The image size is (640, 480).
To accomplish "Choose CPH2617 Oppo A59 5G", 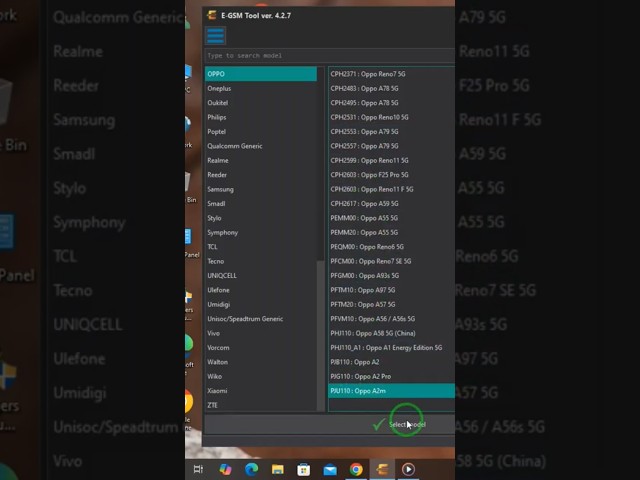I will [391, 203].
